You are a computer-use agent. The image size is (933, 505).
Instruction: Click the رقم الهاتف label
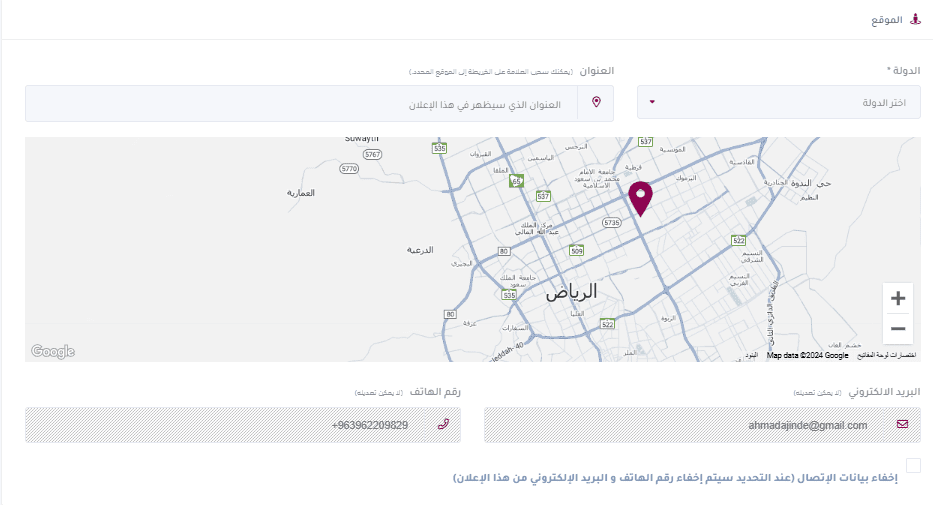[435, 391]
